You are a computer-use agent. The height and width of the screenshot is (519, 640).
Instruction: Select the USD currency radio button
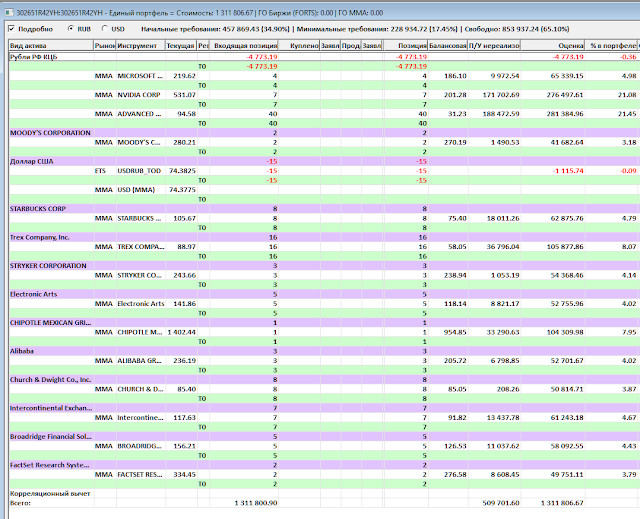(104, 29)
